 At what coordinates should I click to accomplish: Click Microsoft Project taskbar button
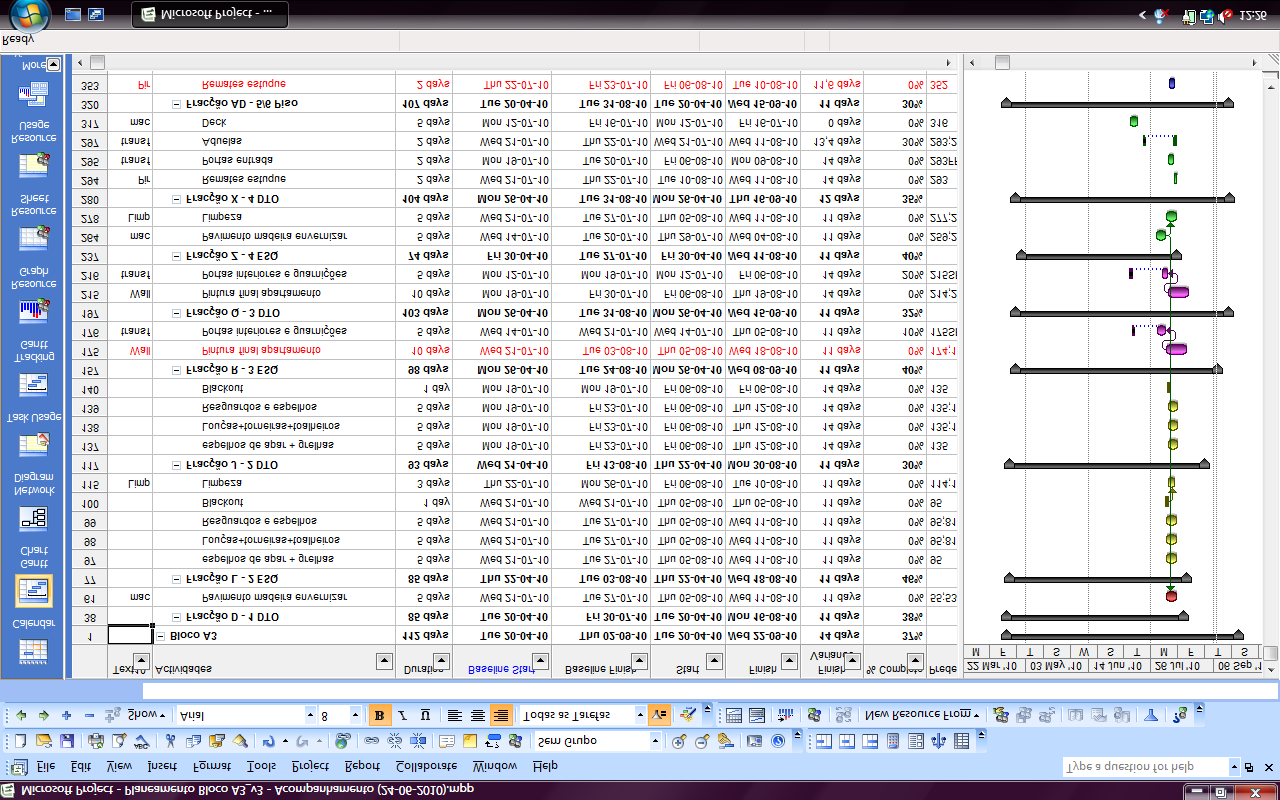[x=210, y=14]
